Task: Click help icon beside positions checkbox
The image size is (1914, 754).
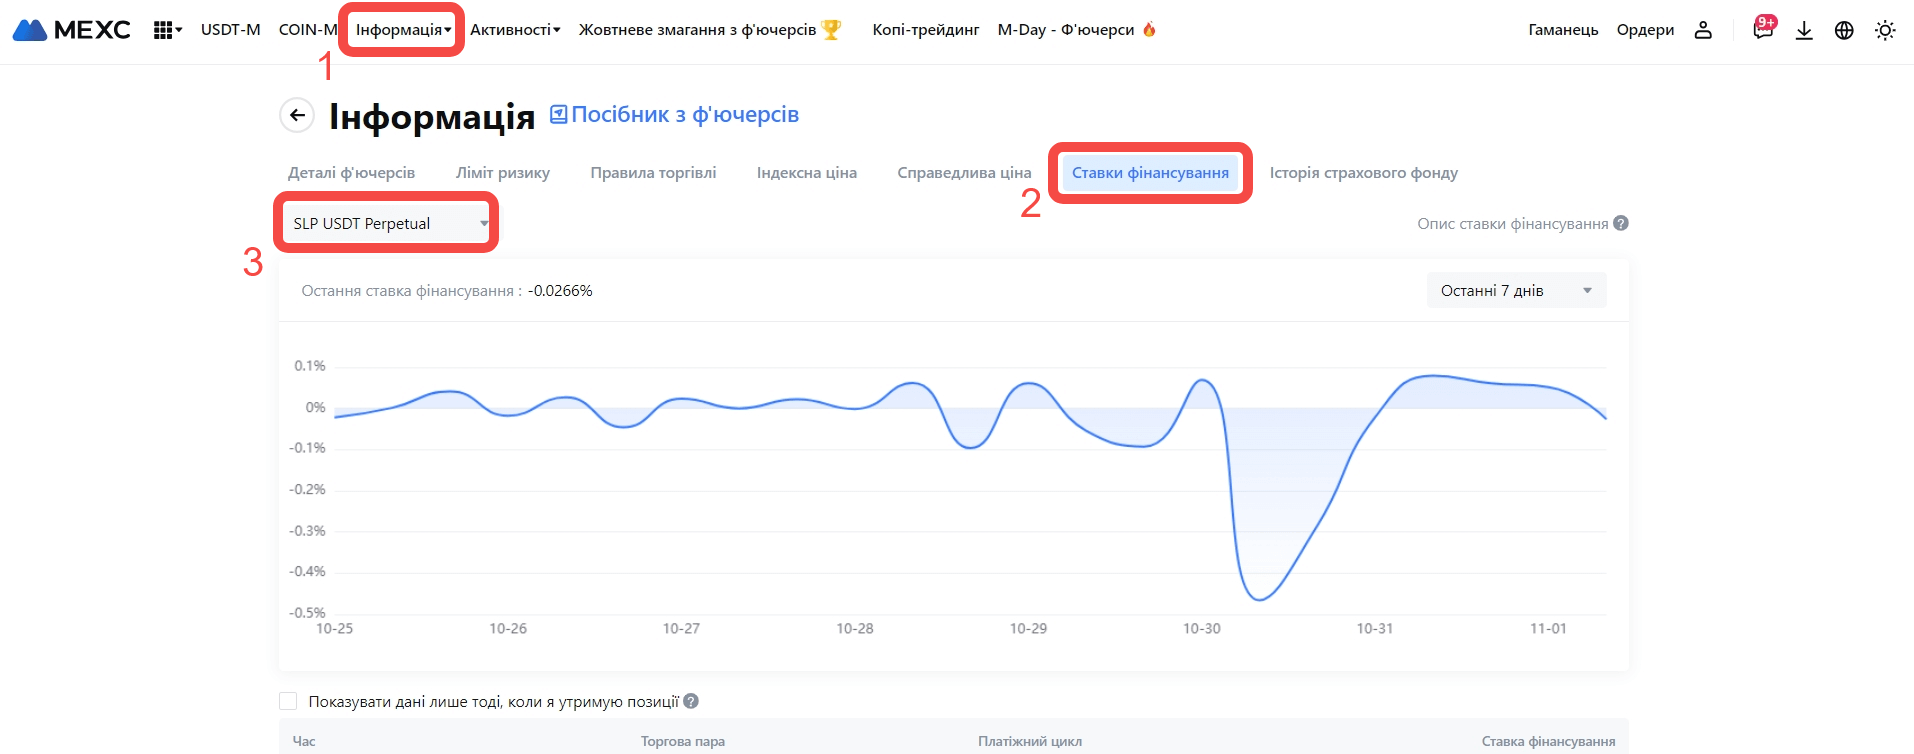Action: click(x=691, y=701)
